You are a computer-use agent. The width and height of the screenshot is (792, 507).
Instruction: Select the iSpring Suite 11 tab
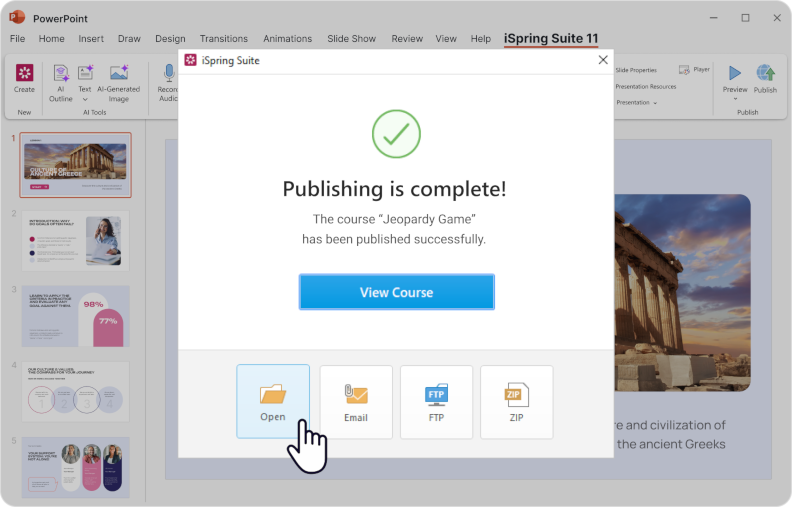551,38
